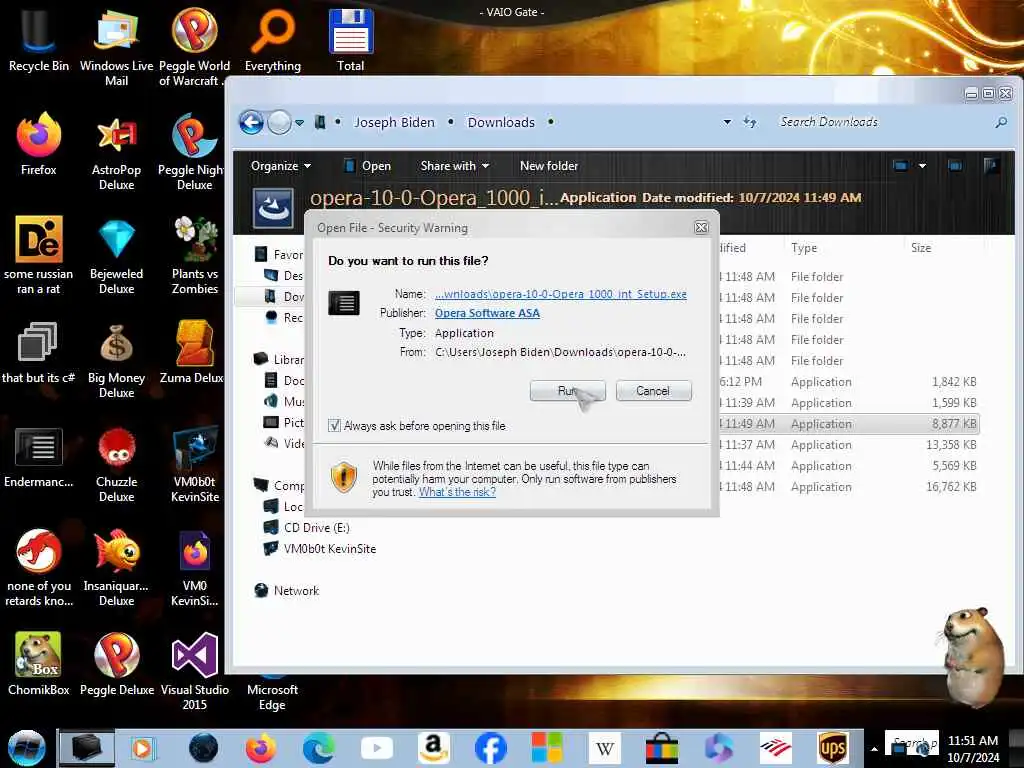This screenshot has height=768, width=1024.
Task: Launch Big Money Deluxe desktop icon
Action: click(116, 359)
